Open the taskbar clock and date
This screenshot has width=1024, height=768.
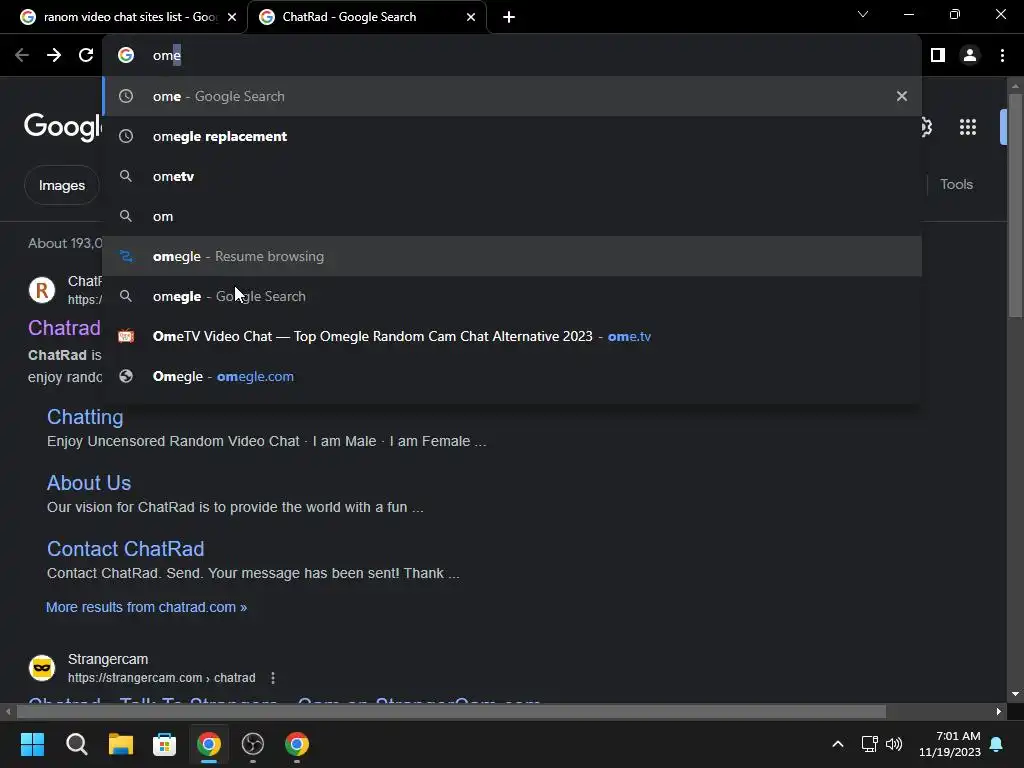coord(950,744)
